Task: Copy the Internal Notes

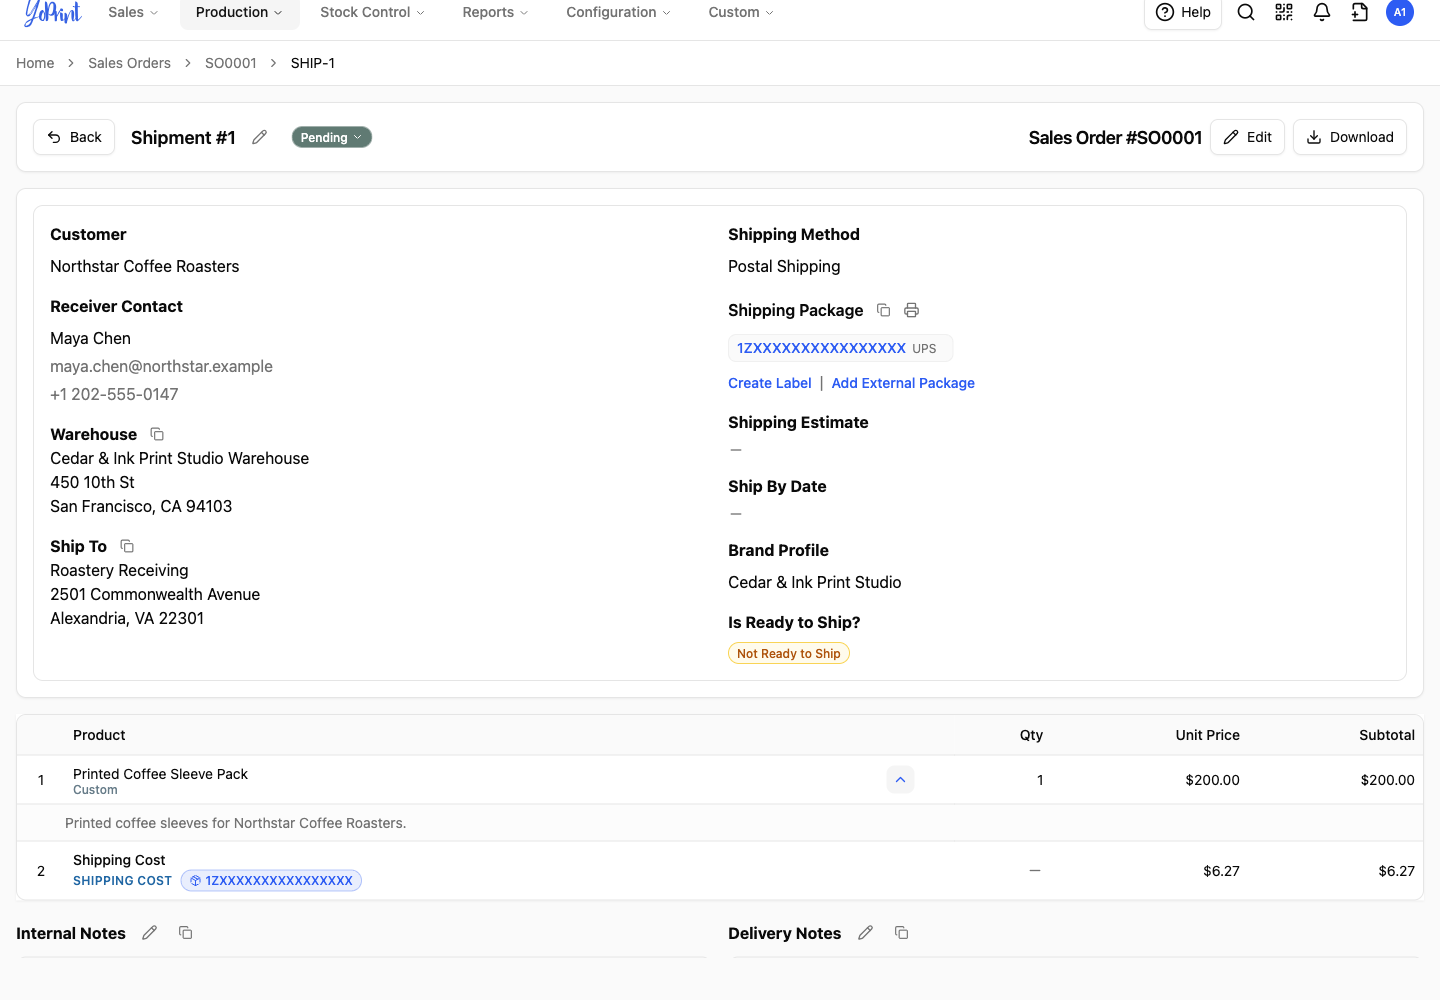Action: pyautogui.click(x=185, y=933)
